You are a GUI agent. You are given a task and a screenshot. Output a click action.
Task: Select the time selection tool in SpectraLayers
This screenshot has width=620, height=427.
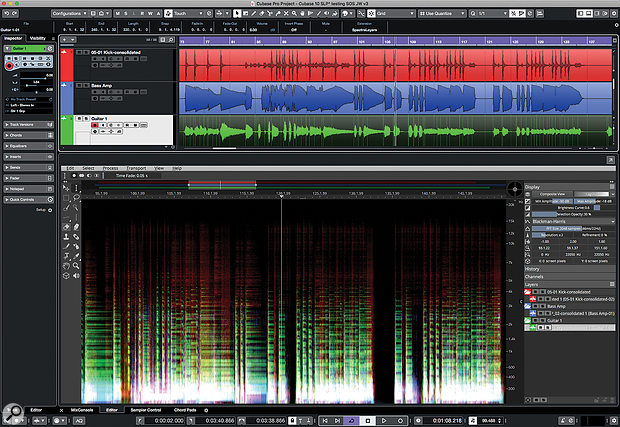[x=76, y=188]
